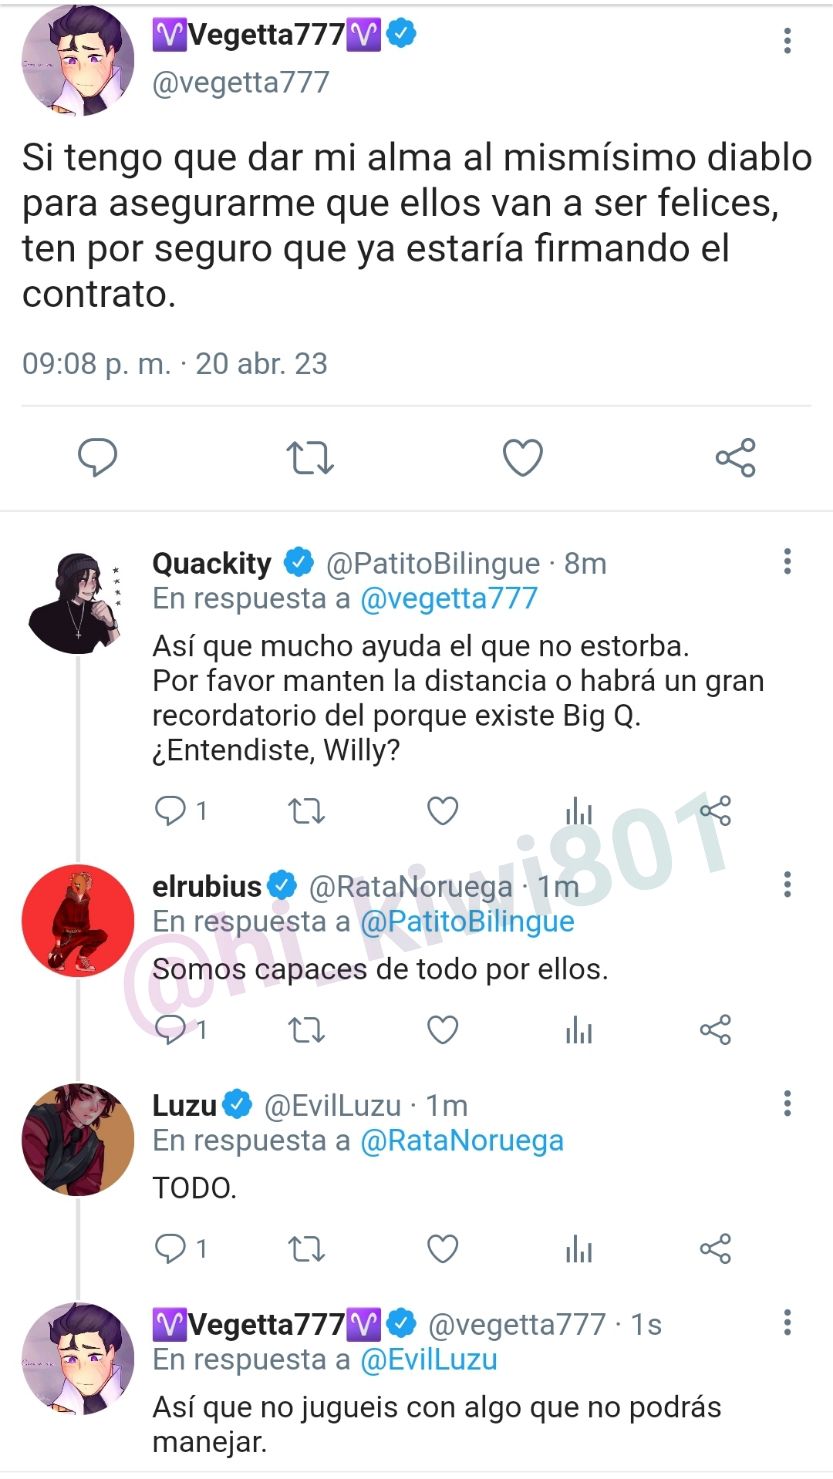Open more options on main tweet
Image resolution: width=833 pixels, height=1479 pixels.
(x=788, y=41)
